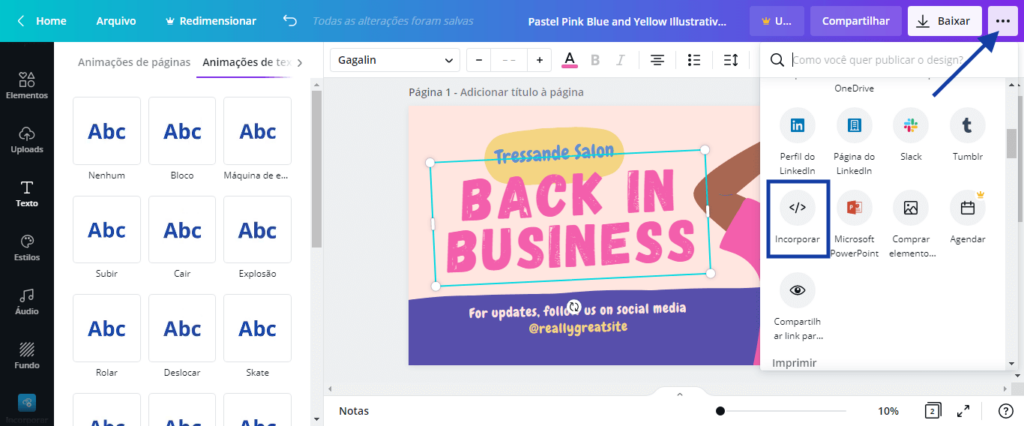Click the OneDrive label in publish list
1024x426 pixels.
854,89
